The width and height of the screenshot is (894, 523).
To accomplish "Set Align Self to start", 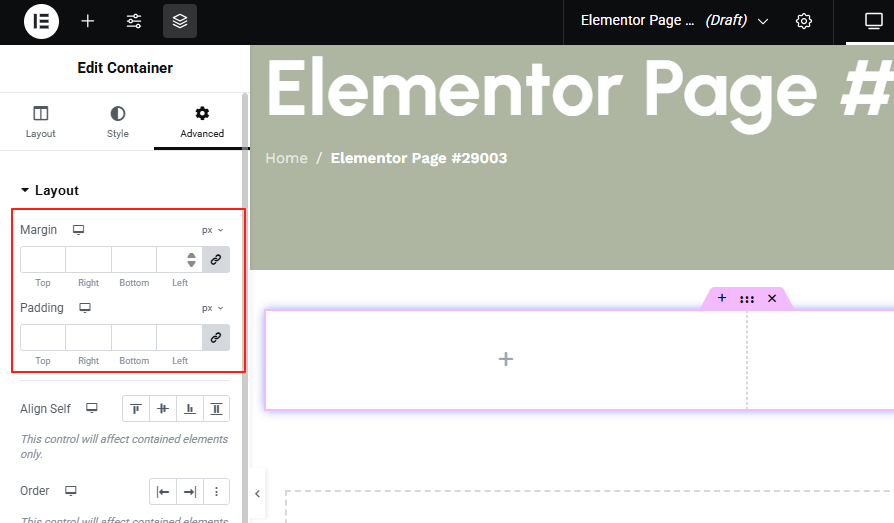I will click(x=136, y=408).
